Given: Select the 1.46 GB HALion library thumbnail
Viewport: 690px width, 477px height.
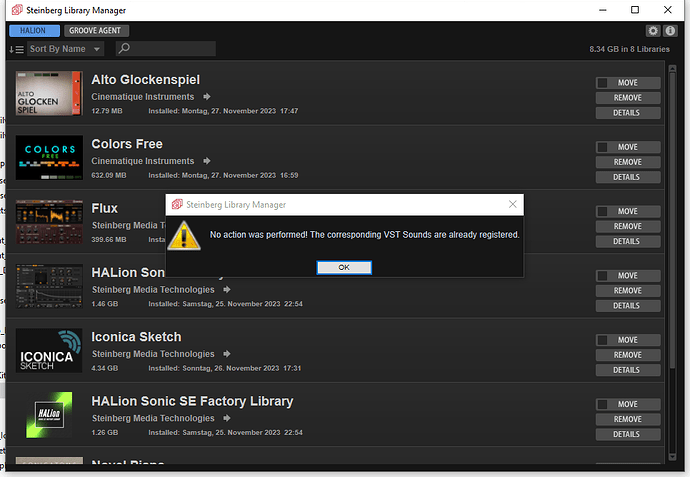Looking at the screenshot, I should click(x=49, y=286).
